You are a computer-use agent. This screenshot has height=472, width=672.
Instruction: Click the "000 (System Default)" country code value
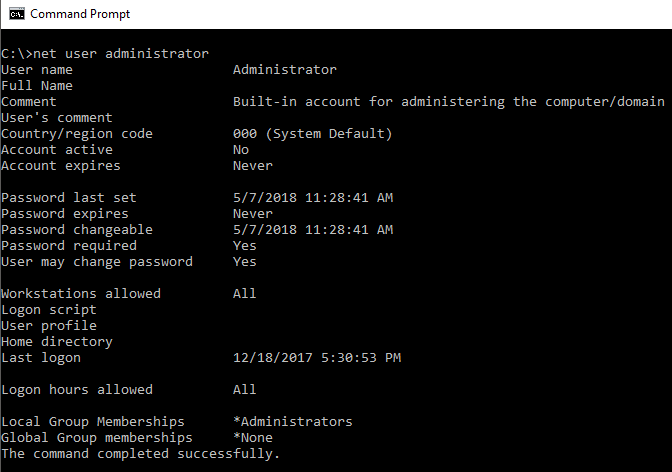312,134
